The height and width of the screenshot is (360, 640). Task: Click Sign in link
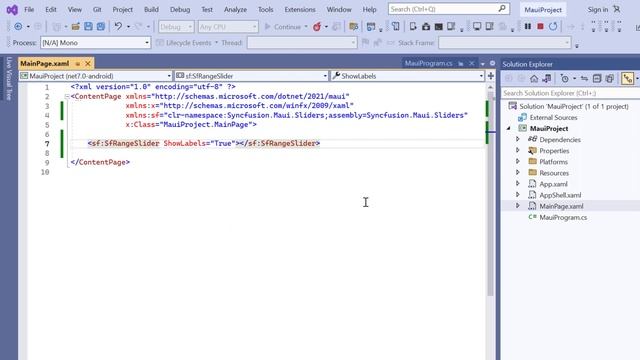click(x=598, y=9)
